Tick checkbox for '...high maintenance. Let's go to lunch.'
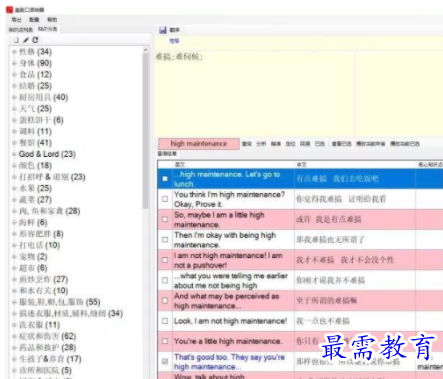Viewport: 443px width, 379px height. pos(165,179)
